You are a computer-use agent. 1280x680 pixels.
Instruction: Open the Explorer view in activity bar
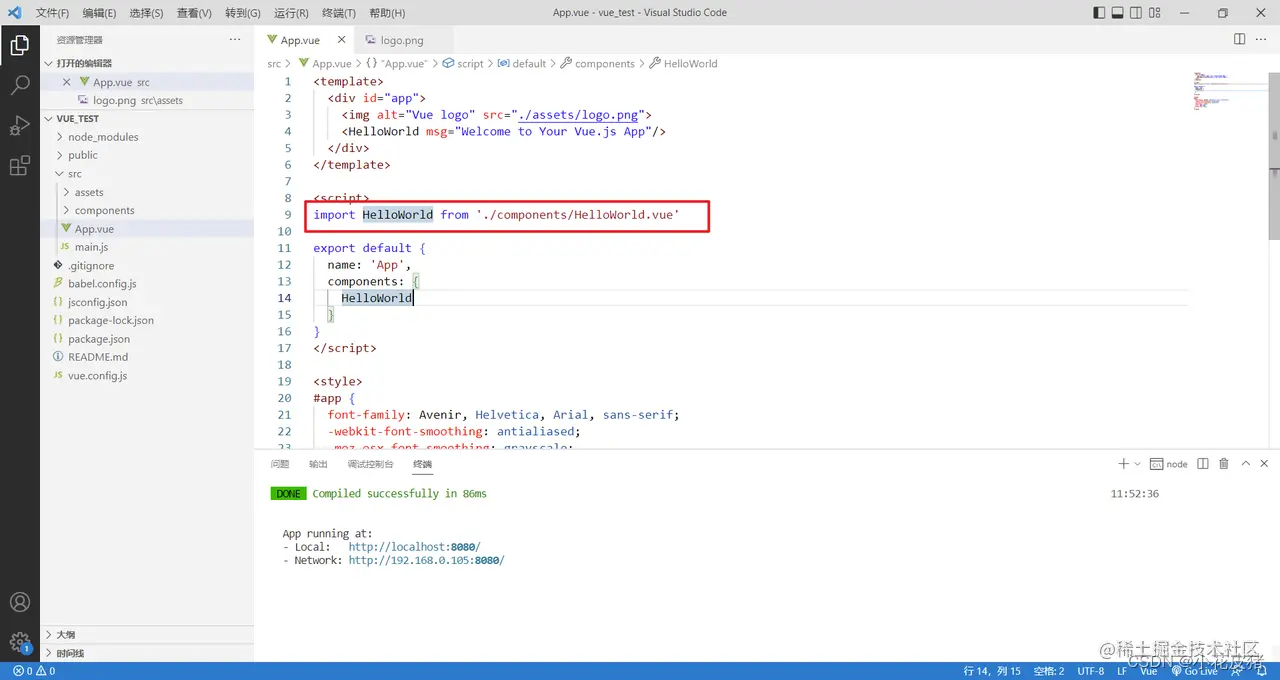[19, 45]
